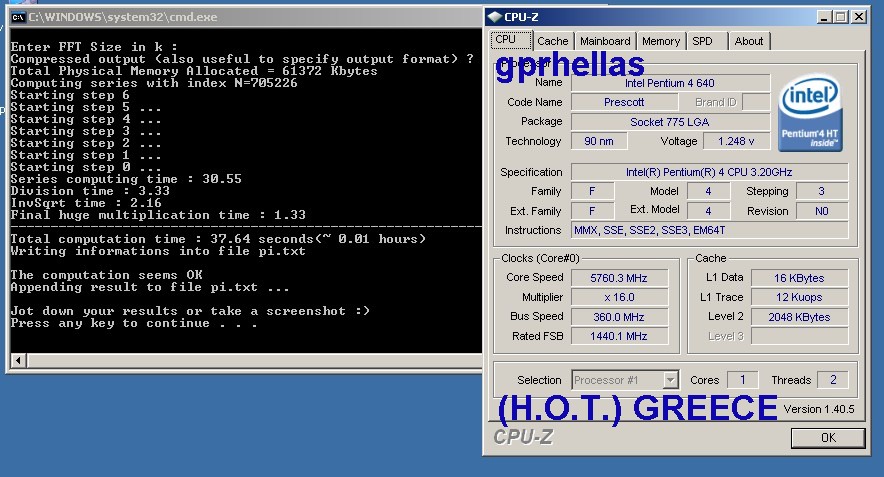Screen dimensions: 884x477
Task: Maximize the CPU-Z window
Action: tap(841, 17)
